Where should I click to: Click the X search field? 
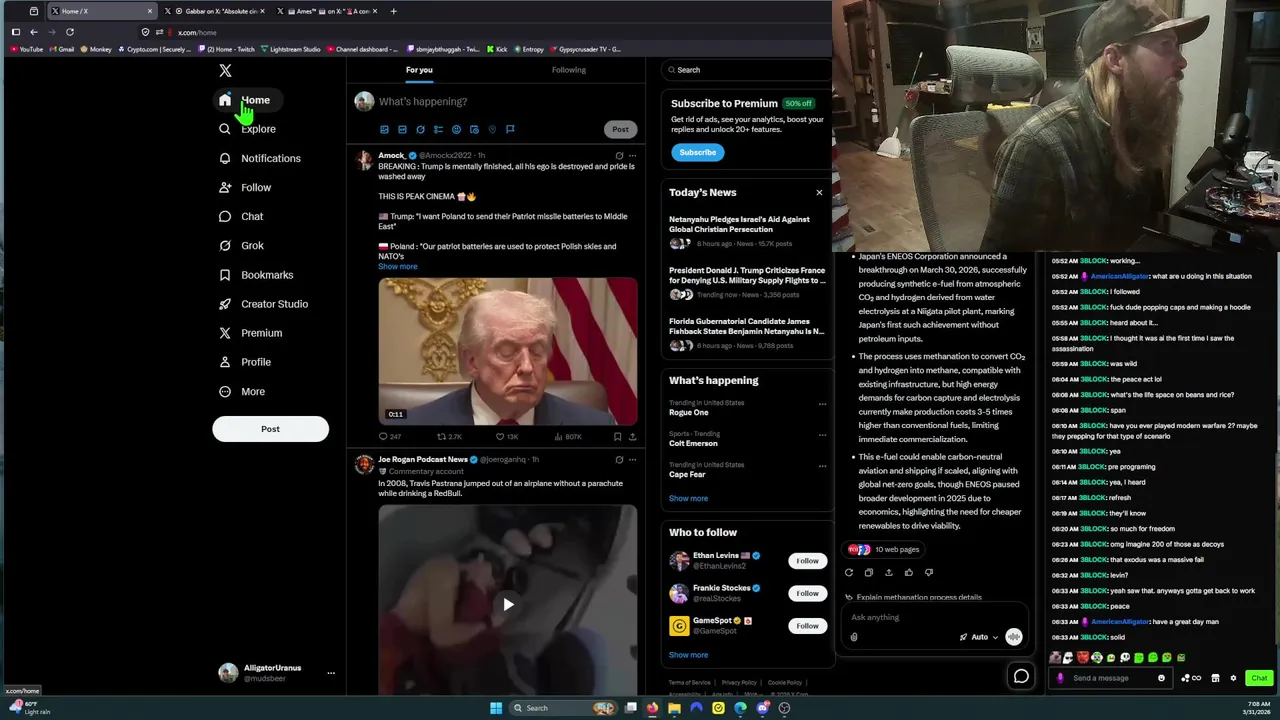[746, 70]
